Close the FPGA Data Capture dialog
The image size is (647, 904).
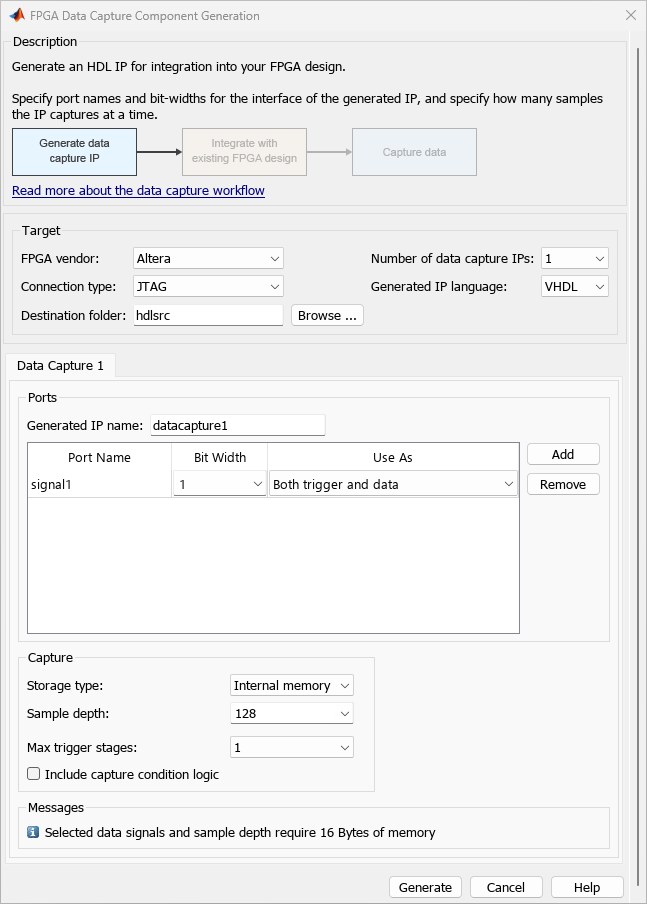click(630, 16)
